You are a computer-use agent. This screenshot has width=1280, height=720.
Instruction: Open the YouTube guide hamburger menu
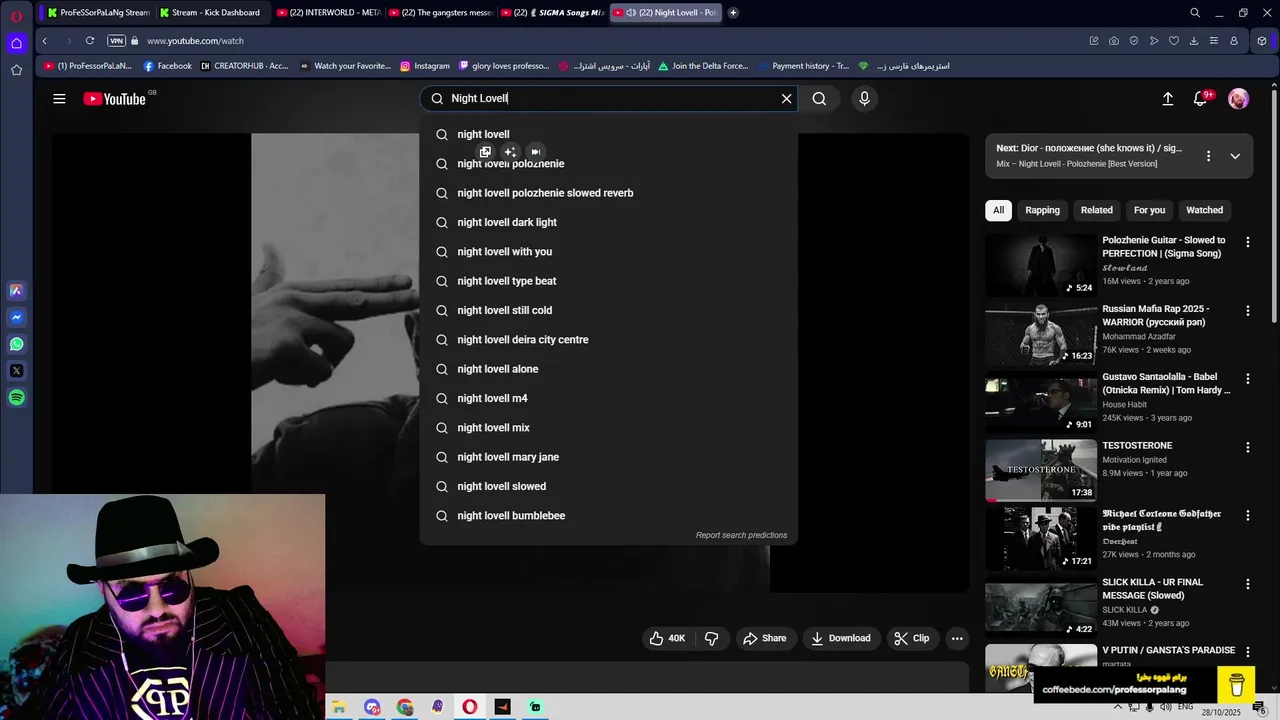(x=59, y=98)
